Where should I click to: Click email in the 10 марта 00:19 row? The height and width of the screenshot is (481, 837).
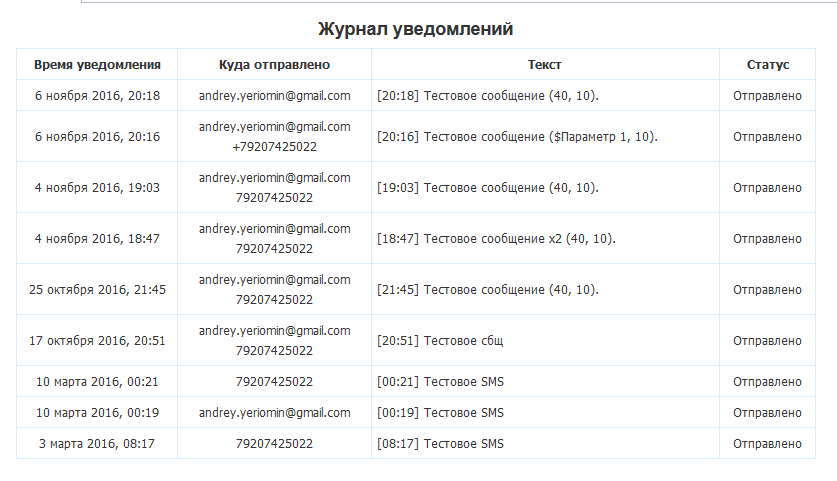point(274,413)
